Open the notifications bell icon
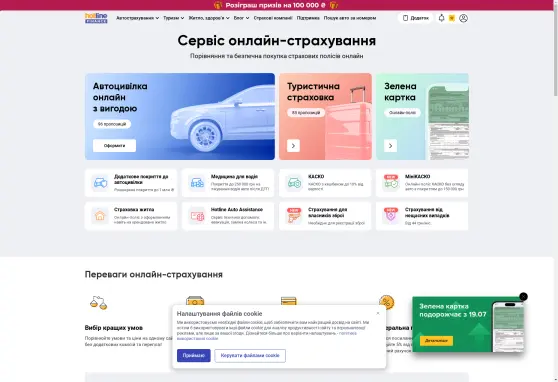The width and height of the screenshot is (558, 382). 441,18
